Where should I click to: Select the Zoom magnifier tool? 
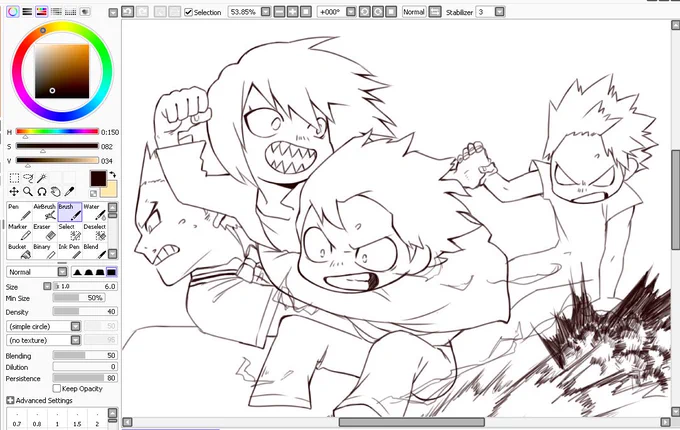pos(28,191)
